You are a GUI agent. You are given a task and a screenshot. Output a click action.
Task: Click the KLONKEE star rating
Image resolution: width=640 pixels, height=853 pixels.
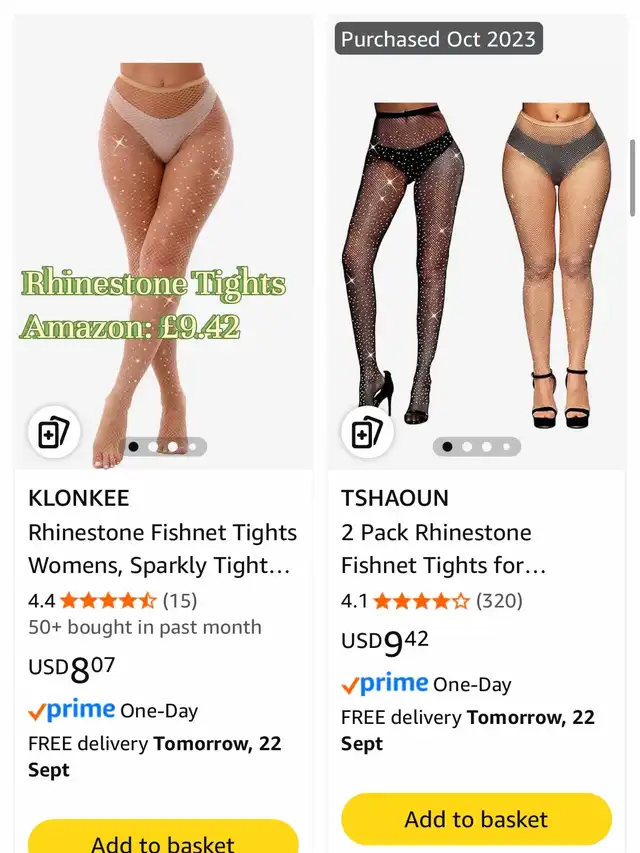coord(108,601)
